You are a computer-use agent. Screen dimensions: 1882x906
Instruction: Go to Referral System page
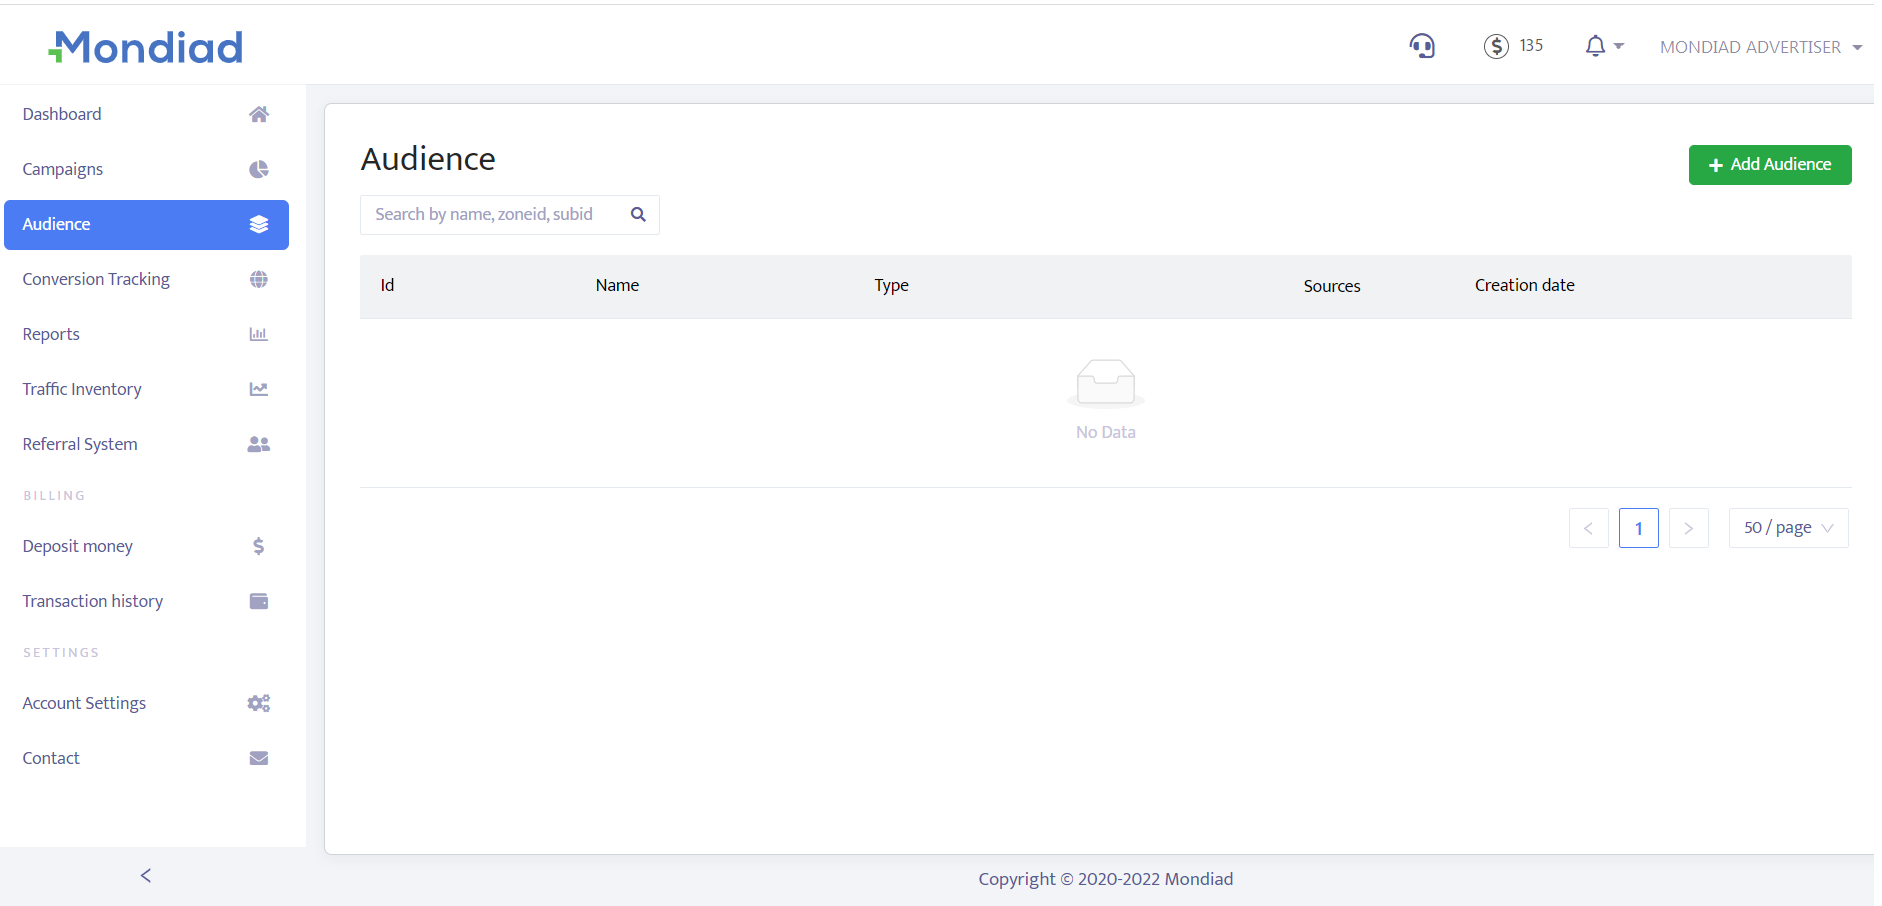pos(80,444)
